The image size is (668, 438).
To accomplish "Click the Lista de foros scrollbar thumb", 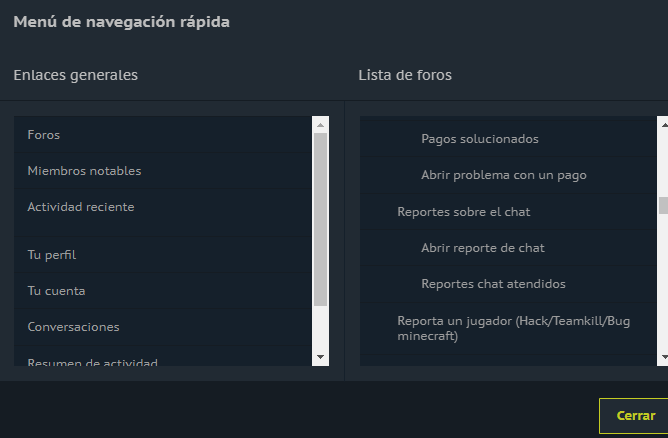I will 662,206.
